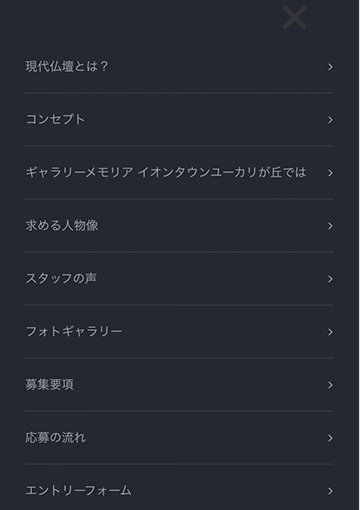360x510 pixels.
Task: Click the chevron beside ギャラリーメモリア row
Action: (x=330, y=173)
